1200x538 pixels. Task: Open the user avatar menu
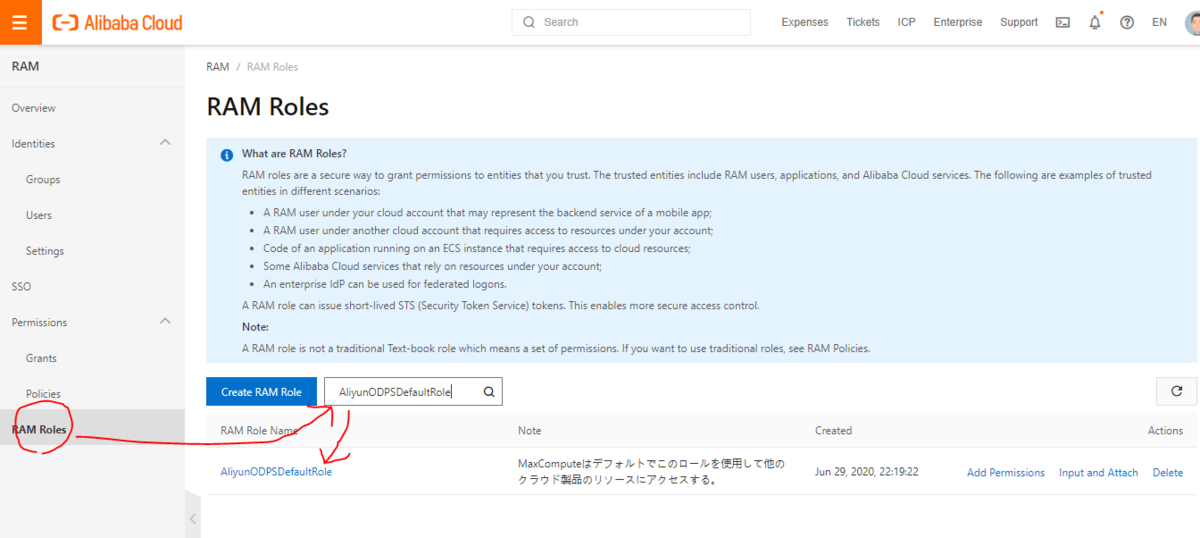tap(1191, 22)
